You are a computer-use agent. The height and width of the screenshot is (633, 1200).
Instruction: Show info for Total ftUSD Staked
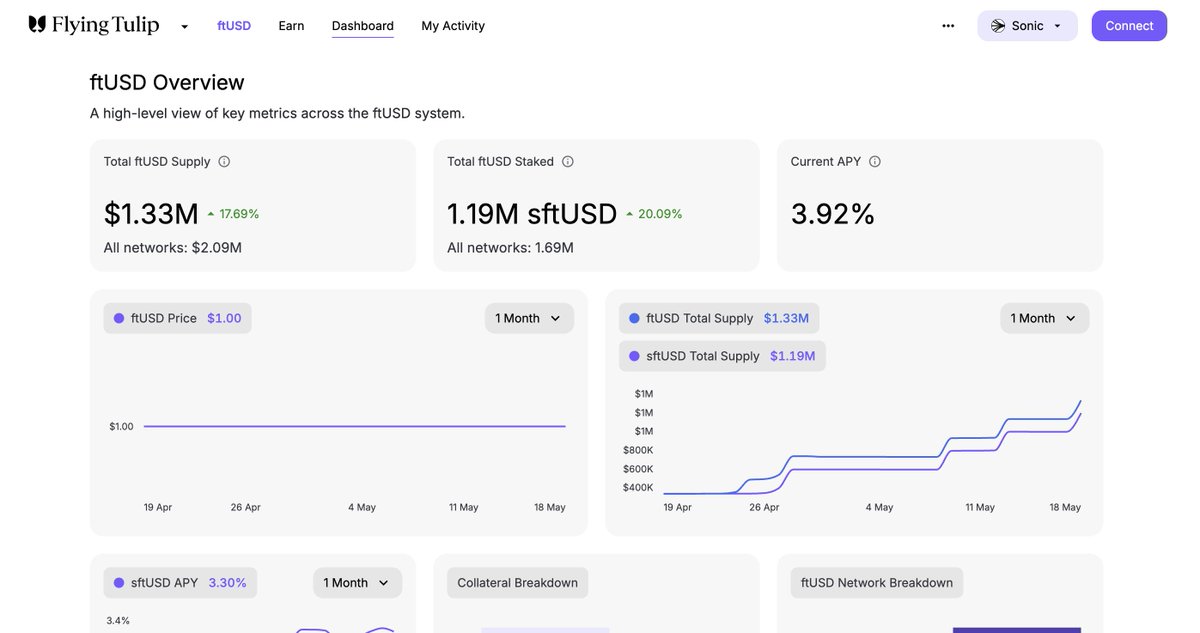(x=567, y=161)
